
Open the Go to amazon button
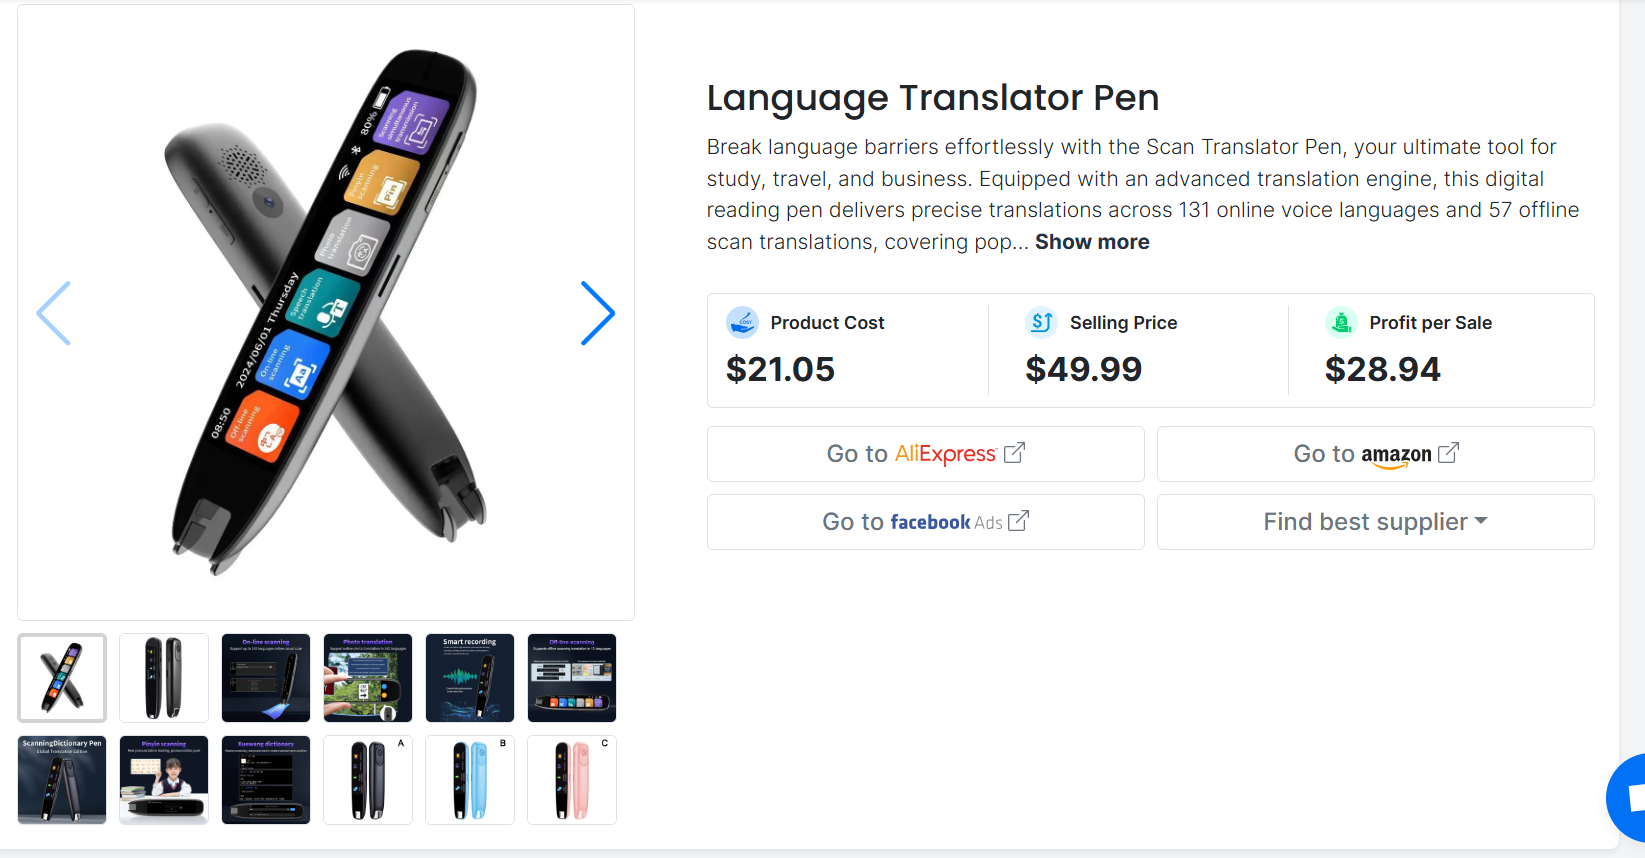coord(1376,454)
